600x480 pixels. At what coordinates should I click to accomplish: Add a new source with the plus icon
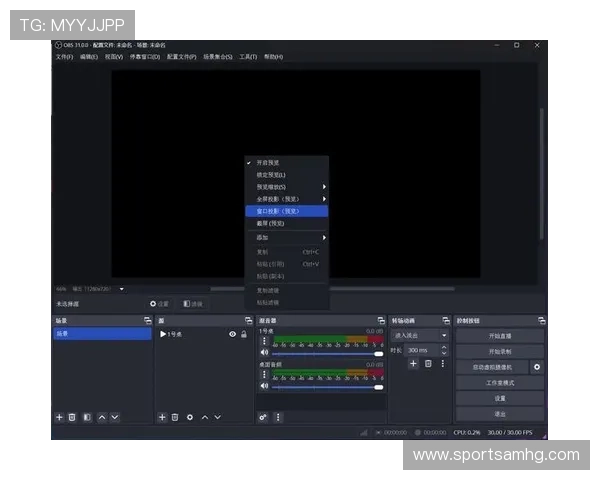162,417
